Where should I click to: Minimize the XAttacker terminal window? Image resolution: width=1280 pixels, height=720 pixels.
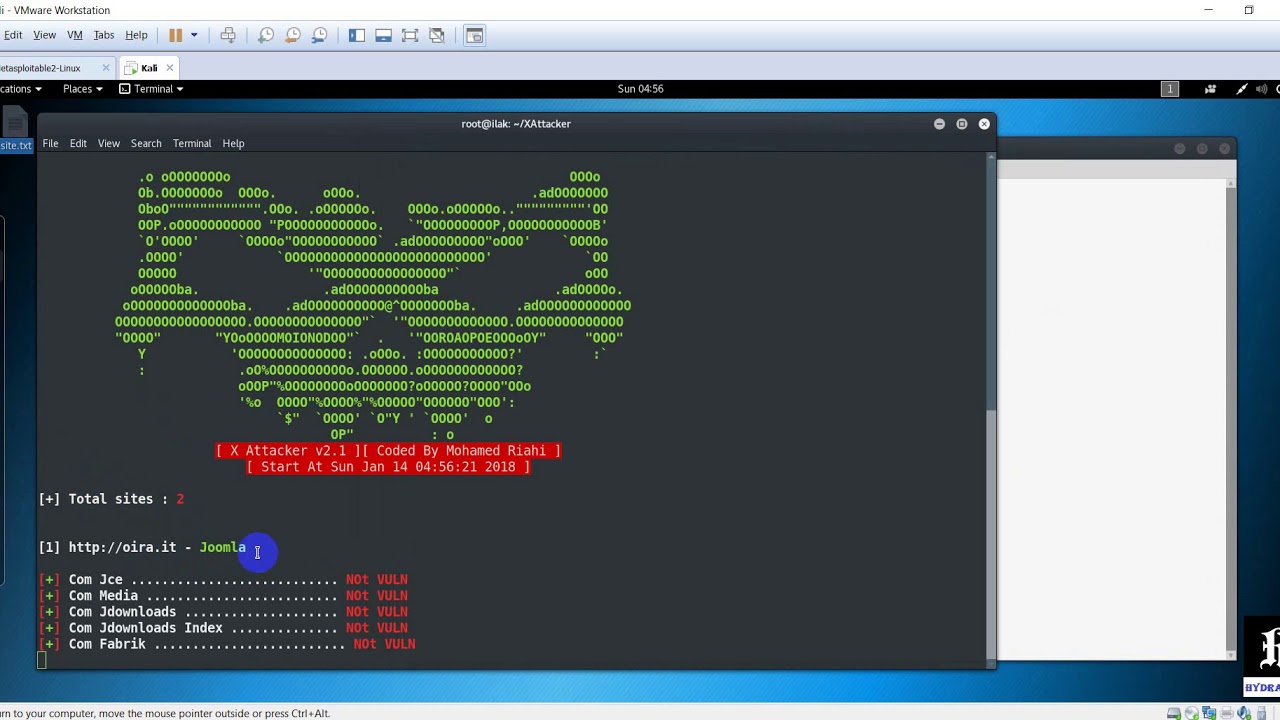pyautogui.click(x=939, y=124)
